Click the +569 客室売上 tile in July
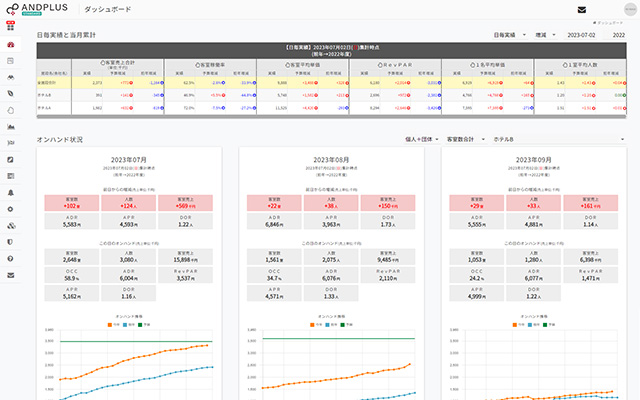Screen dimensions: 640x400 coord(186,203)
